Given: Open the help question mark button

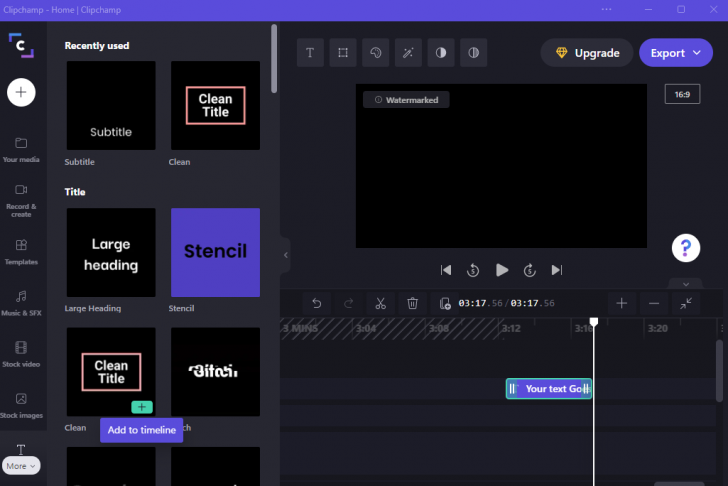Looking at the screenshot, I should 686,248.
